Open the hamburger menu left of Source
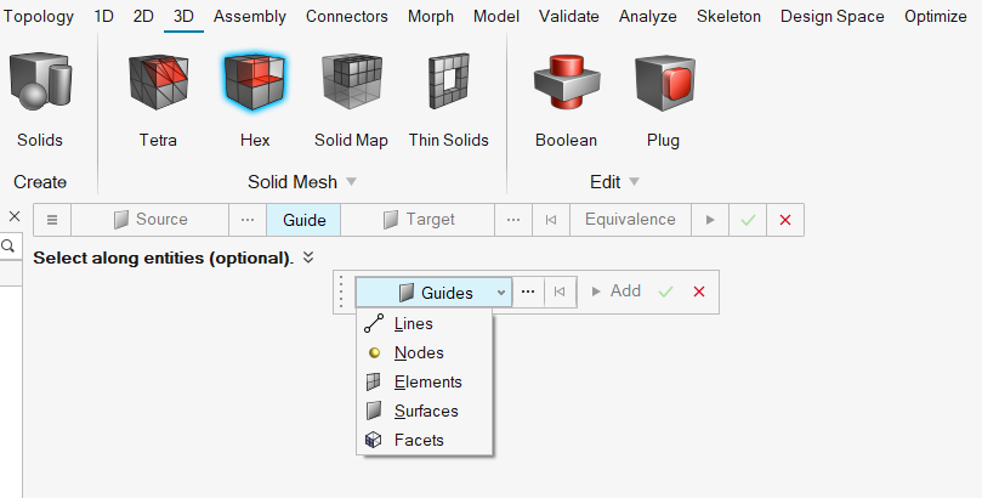Screen dimensions: 982x498 coord(52,220)
